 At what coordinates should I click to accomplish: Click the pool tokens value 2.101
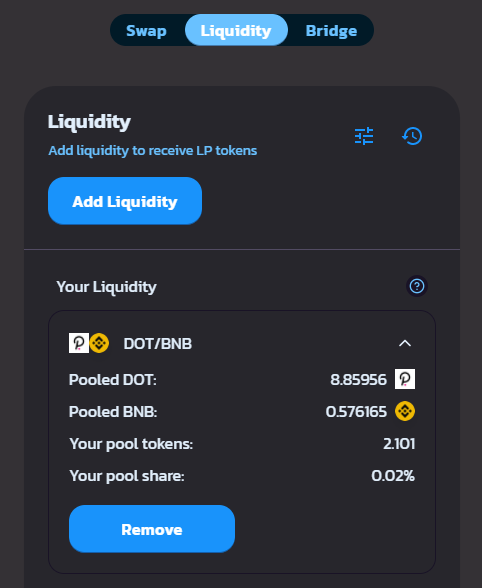pos(399,444)
